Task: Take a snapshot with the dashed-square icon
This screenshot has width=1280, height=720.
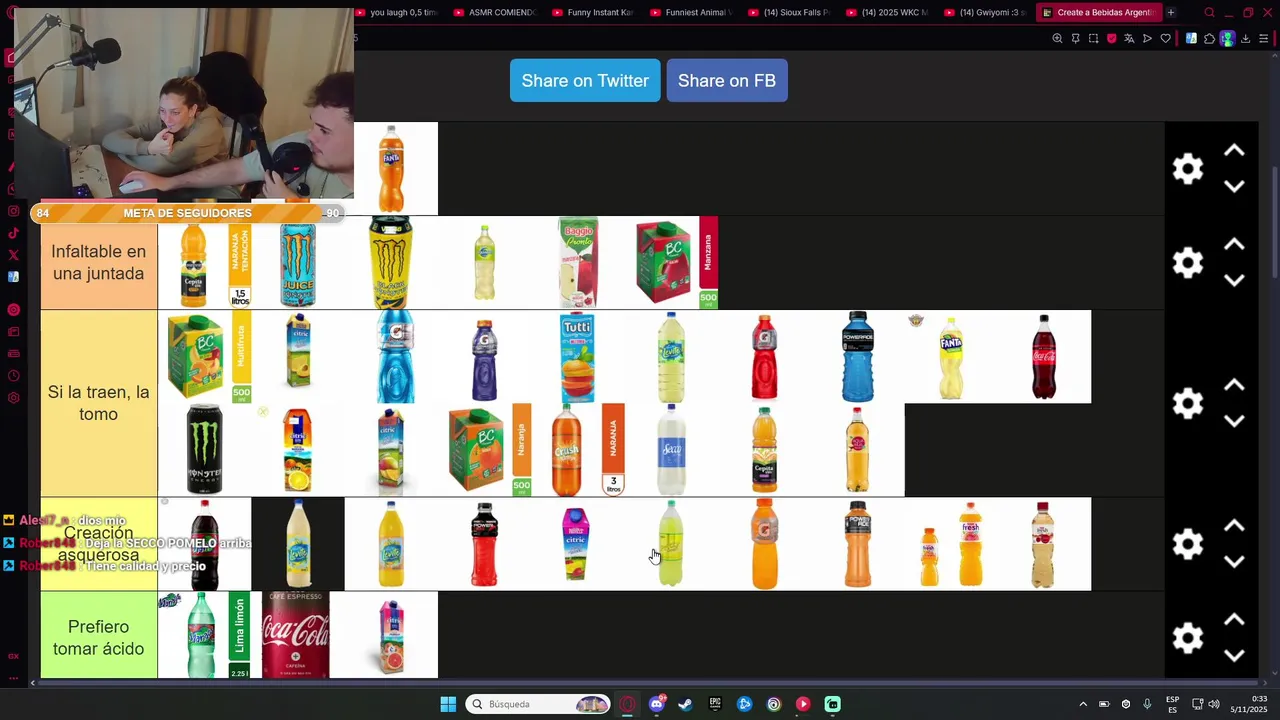Action: pyautogui.click(x=1093, y=39)
